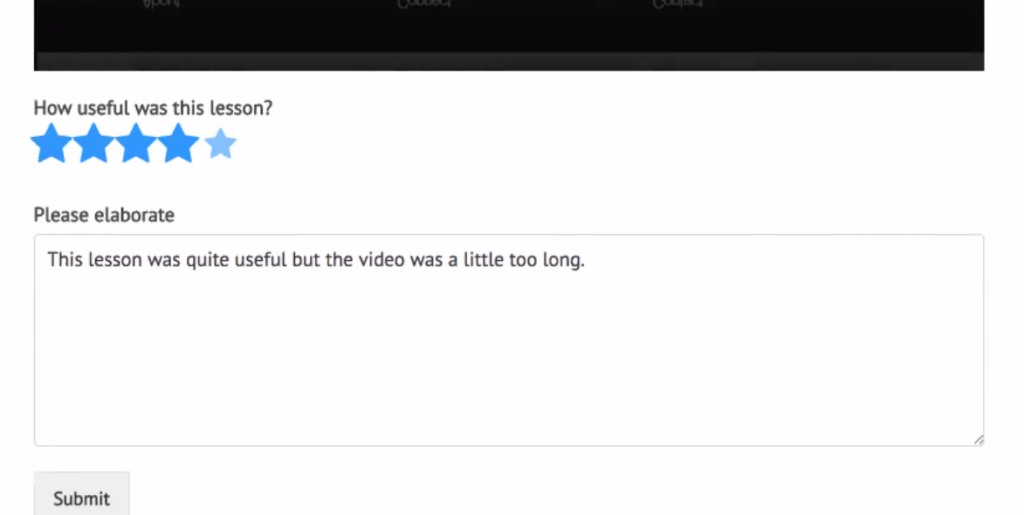Set rating to one star
Screen dimensions: 1024x515
[x=51, y=143]
